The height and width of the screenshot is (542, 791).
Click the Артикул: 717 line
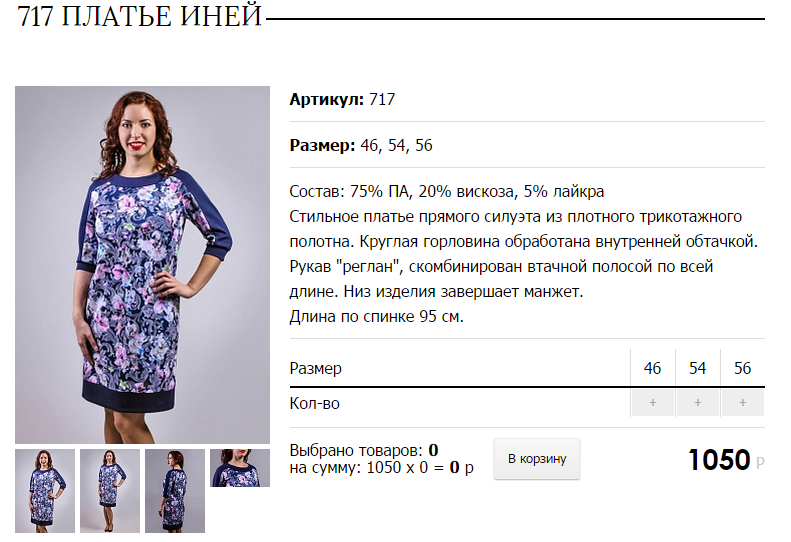342,99
